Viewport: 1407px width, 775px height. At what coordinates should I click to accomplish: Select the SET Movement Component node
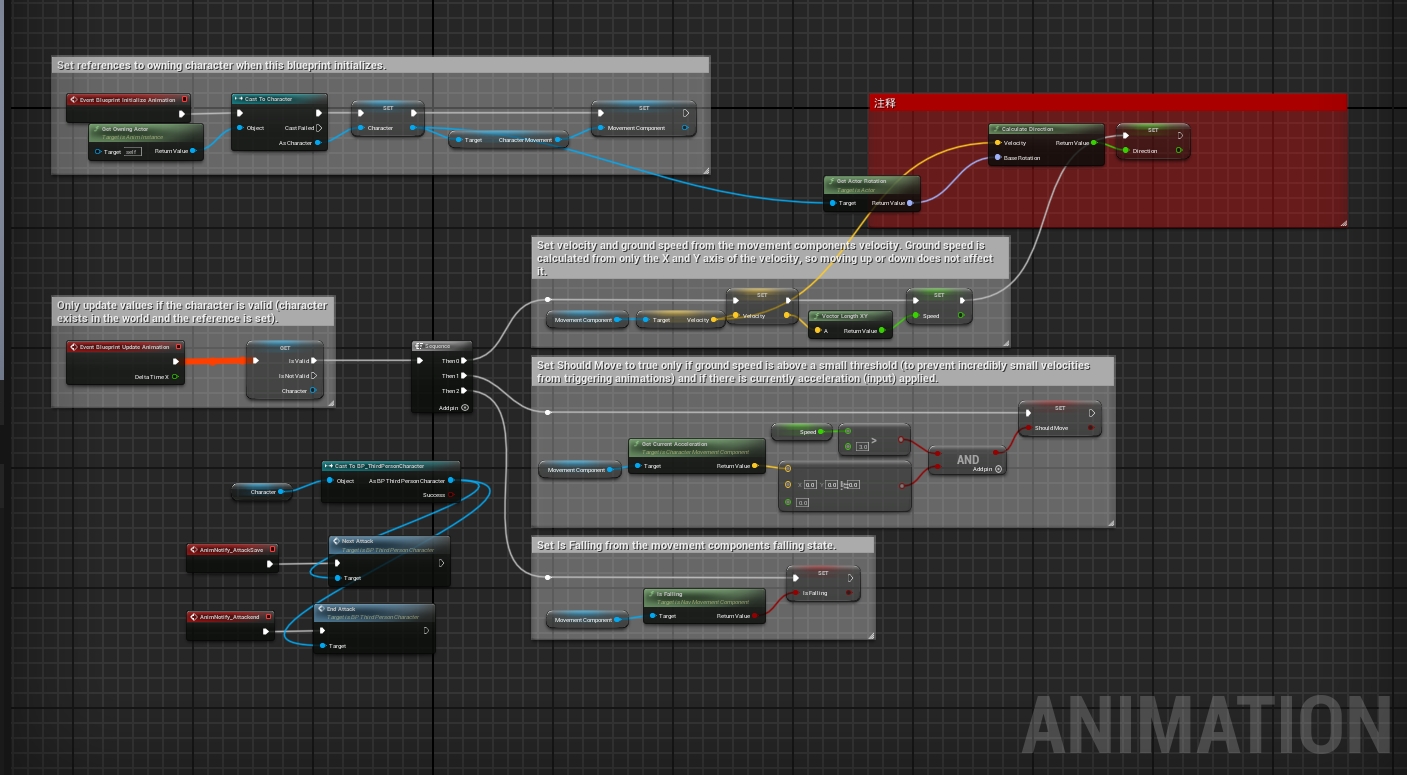point(643,118)
